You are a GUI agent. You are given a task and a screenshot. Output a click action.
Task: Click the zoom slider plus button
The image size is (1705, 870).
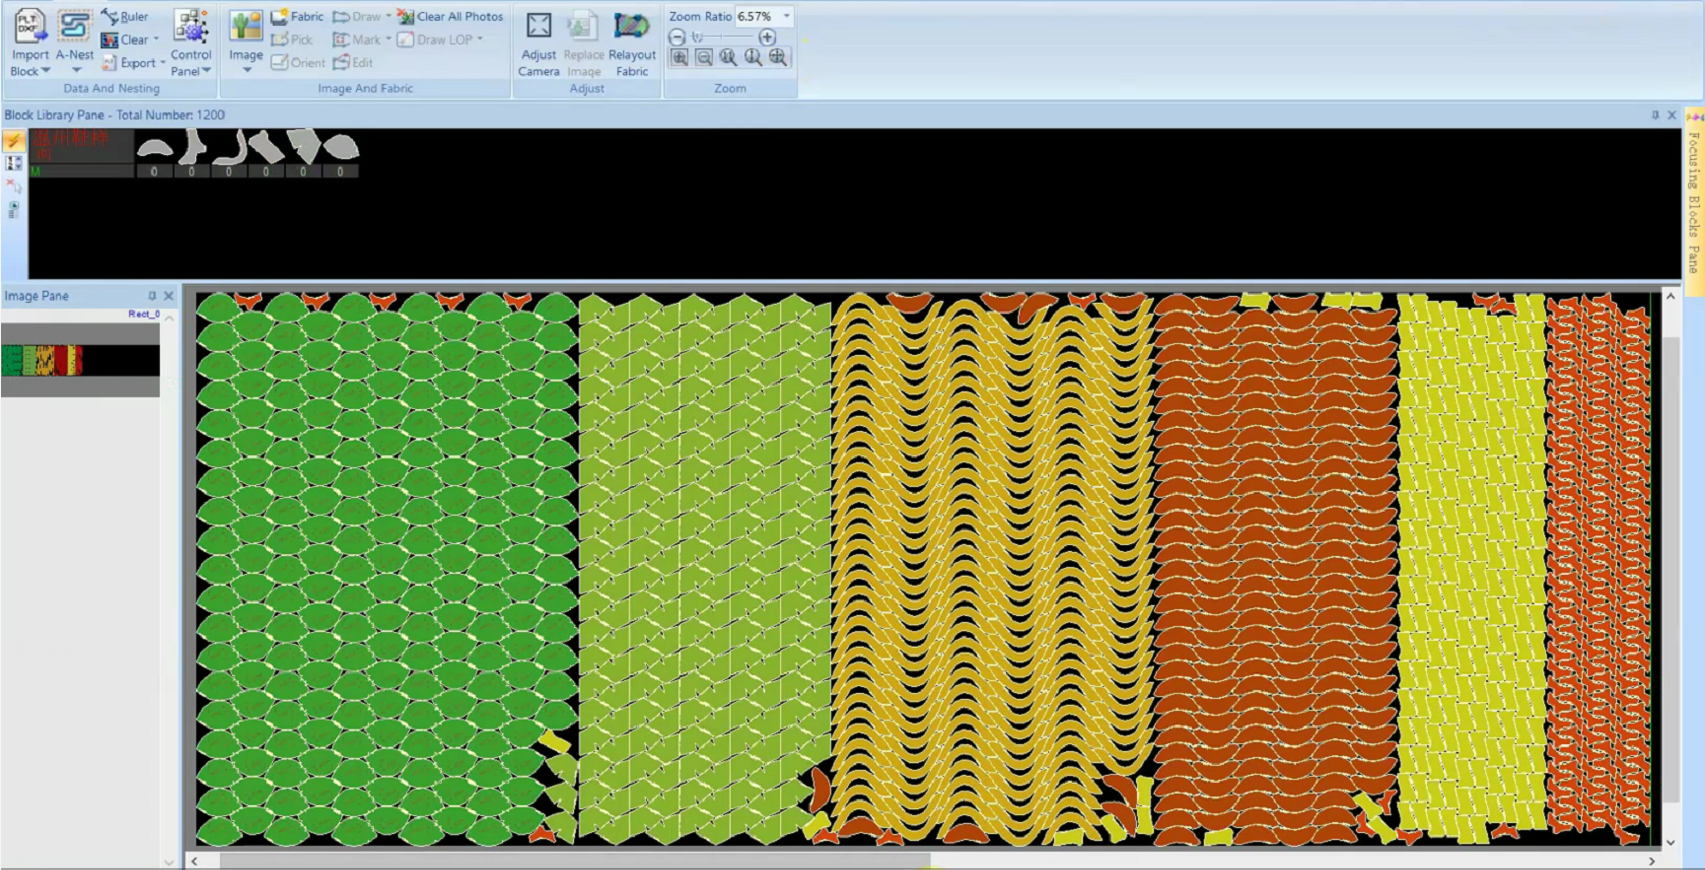[767, 37]
